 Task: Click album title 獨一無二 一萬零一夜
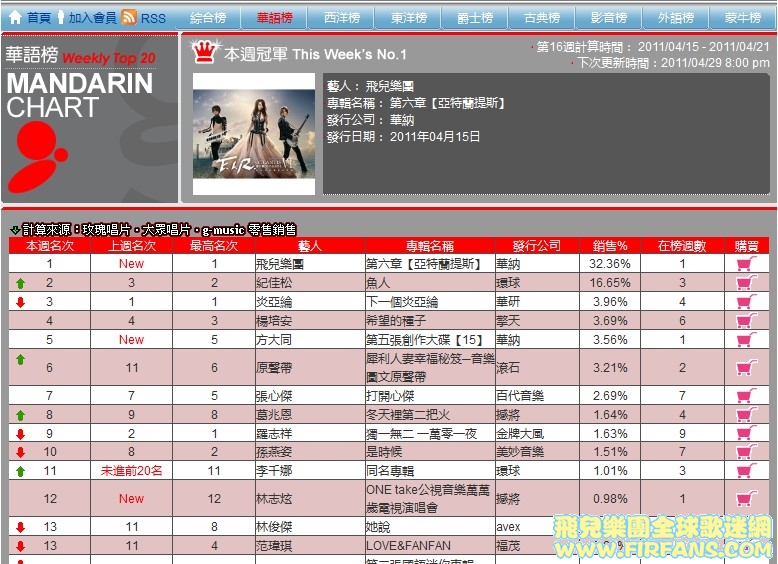pos(421,434)
